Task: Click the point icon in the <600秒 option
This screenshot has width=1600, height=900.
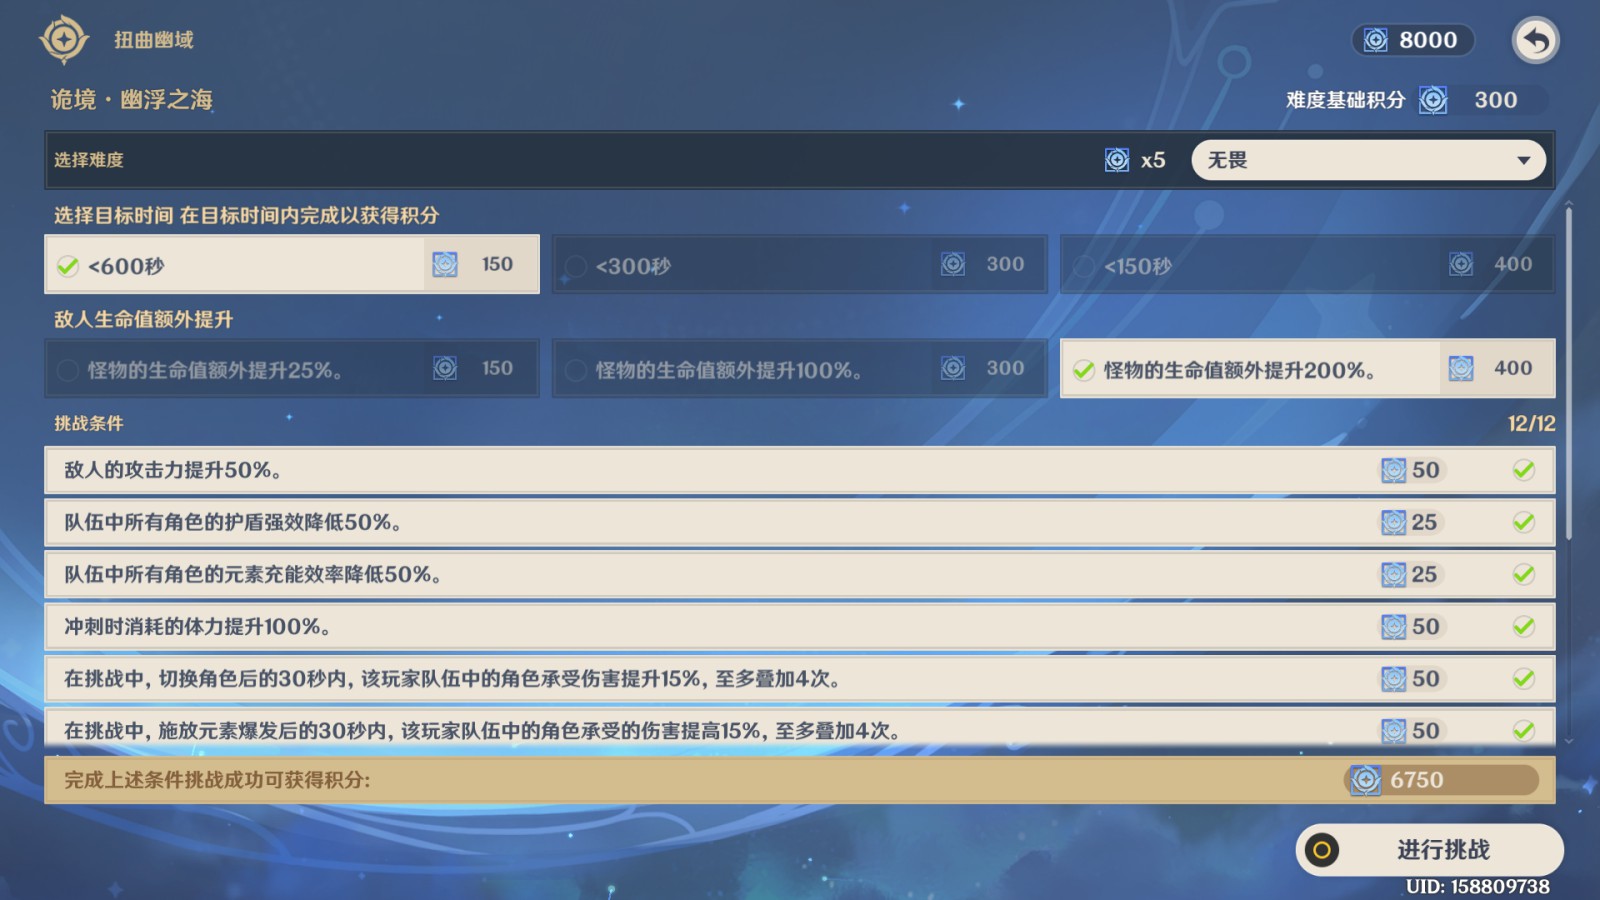Action: pyautogui.click(x=445, y=264)
